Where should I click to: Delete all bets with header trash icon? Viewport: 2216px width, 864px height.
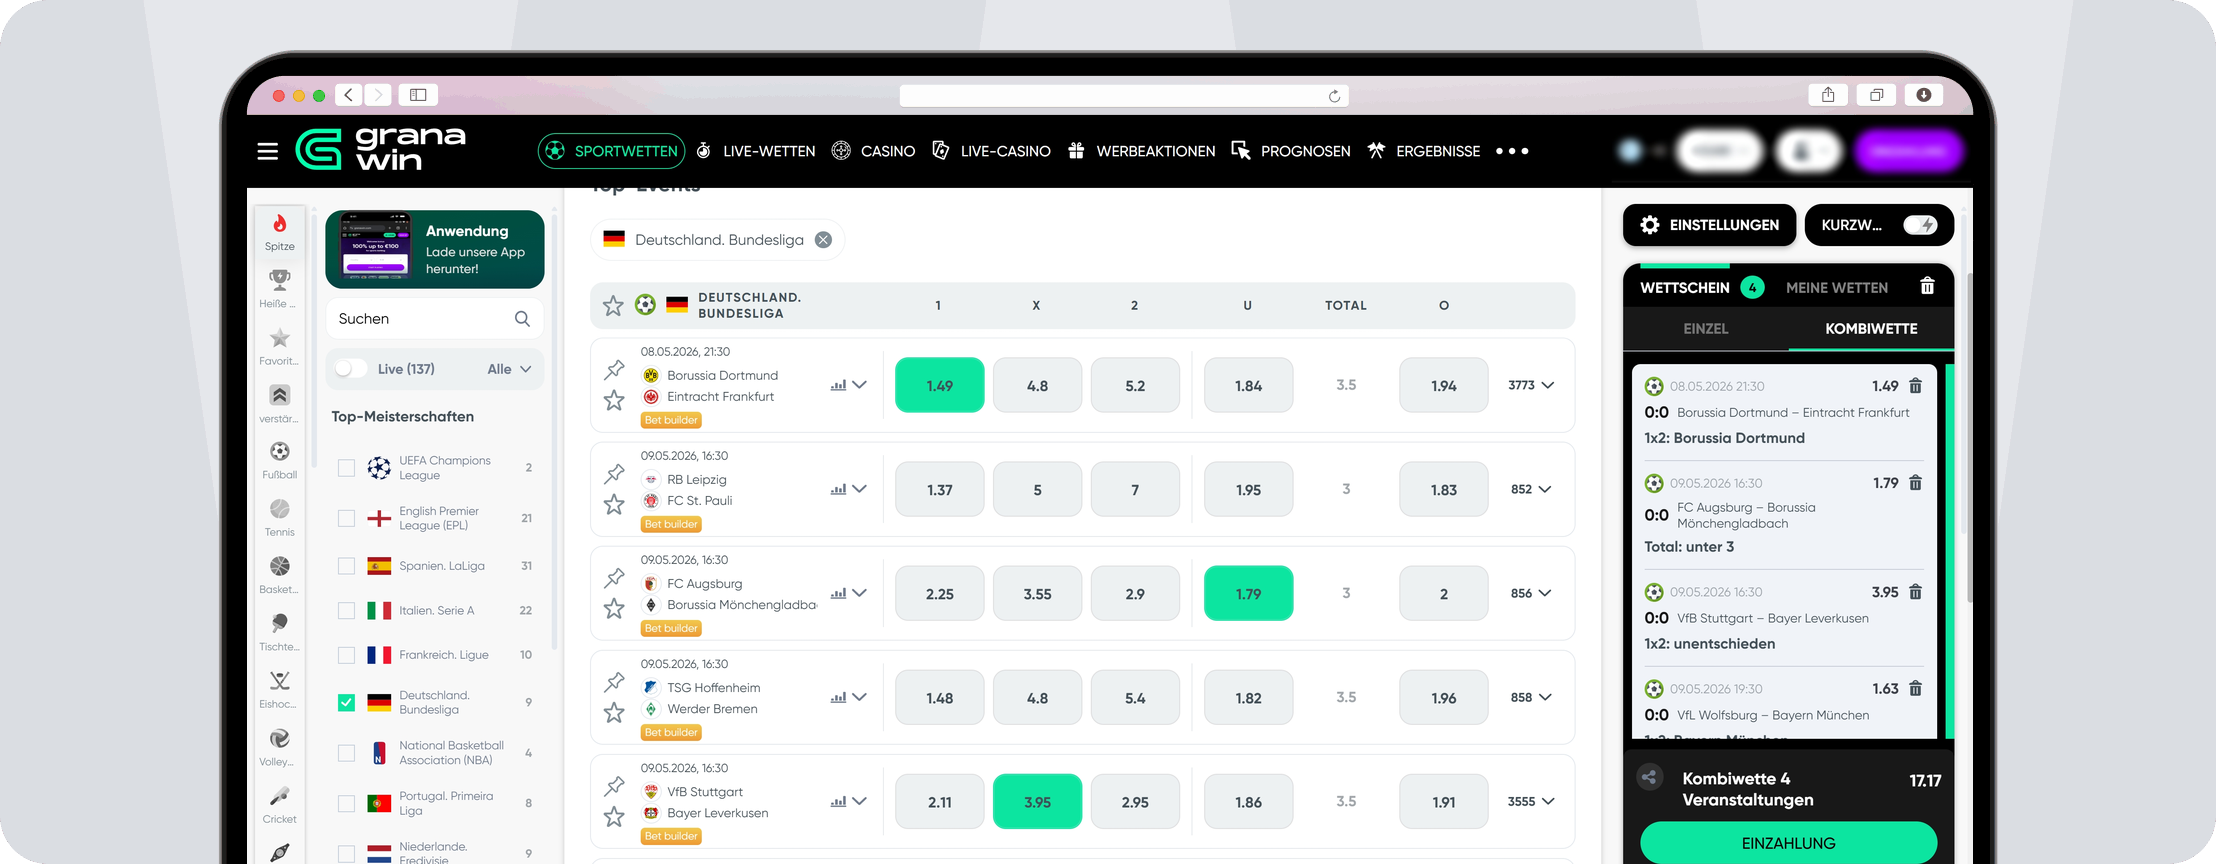coord(1927,287)
